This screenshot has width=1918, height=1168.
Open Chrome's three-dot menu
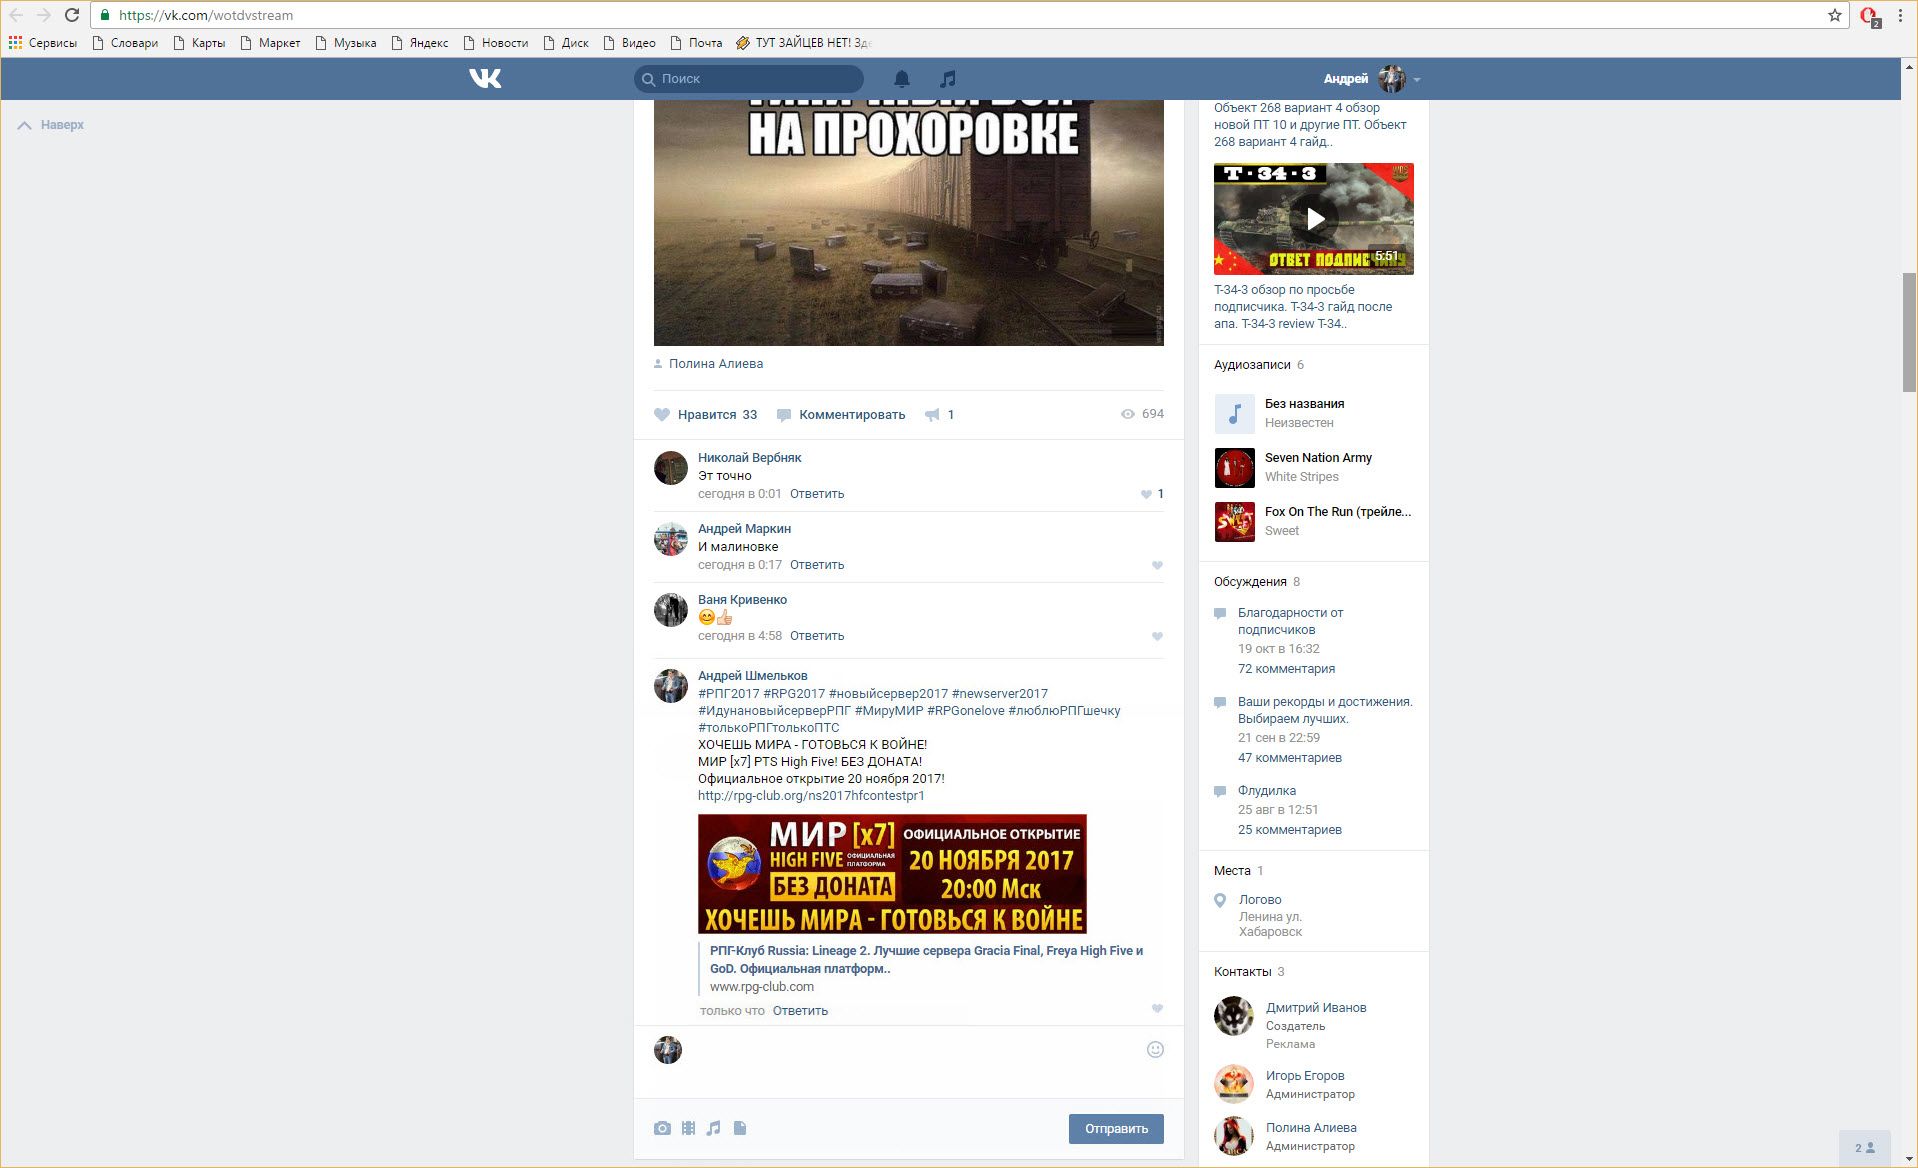tap(1900, 15)
